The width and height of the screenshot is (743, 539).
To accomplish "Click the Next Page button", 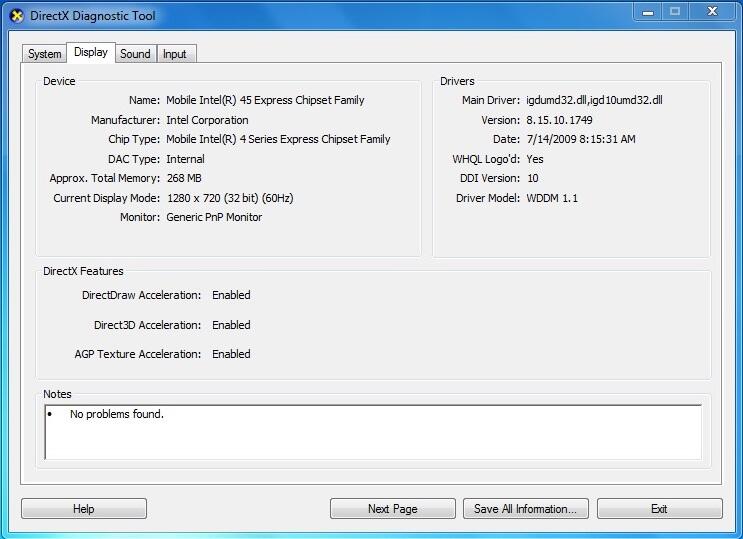I will pyautogui.click(x=393, y=509).
